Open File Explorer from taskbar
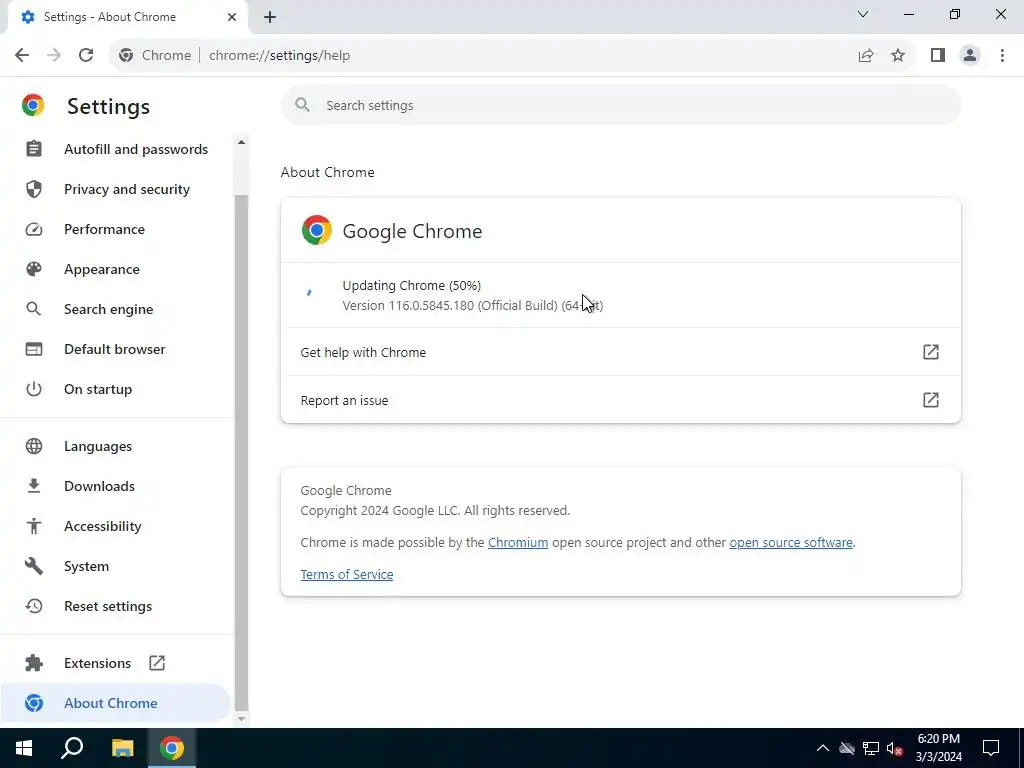The height and width of the screenshot is (768, 1024). 122,748
